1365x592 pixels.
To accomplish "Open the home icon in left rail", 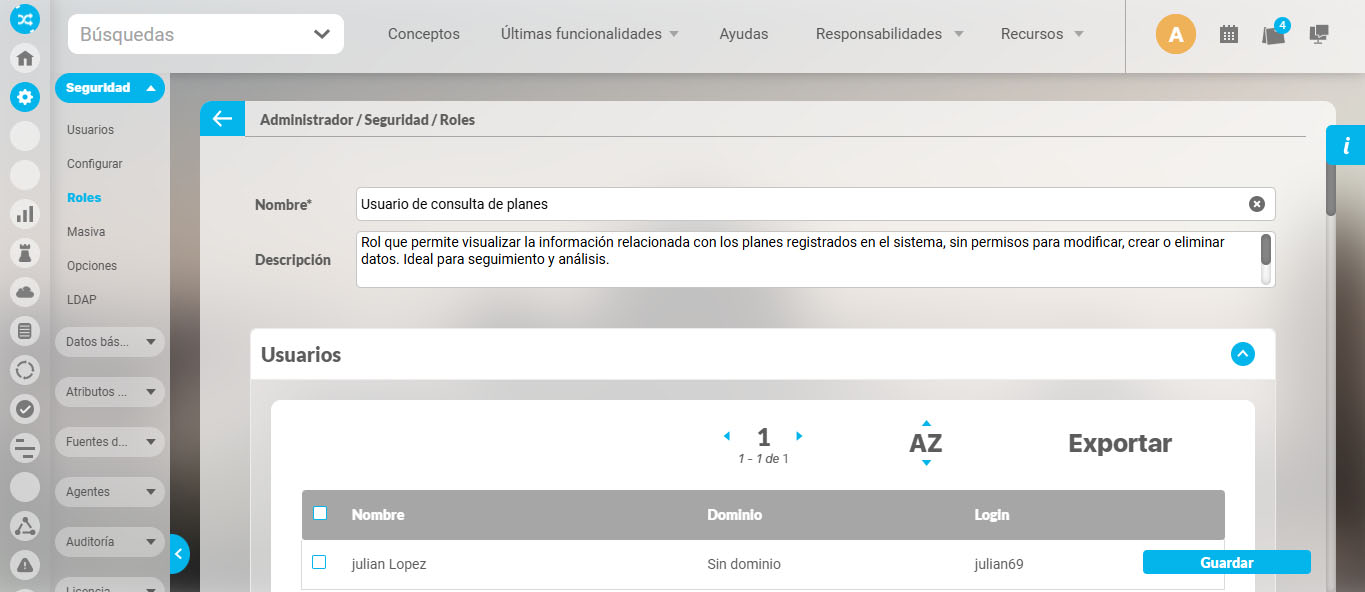I will 25,57.
